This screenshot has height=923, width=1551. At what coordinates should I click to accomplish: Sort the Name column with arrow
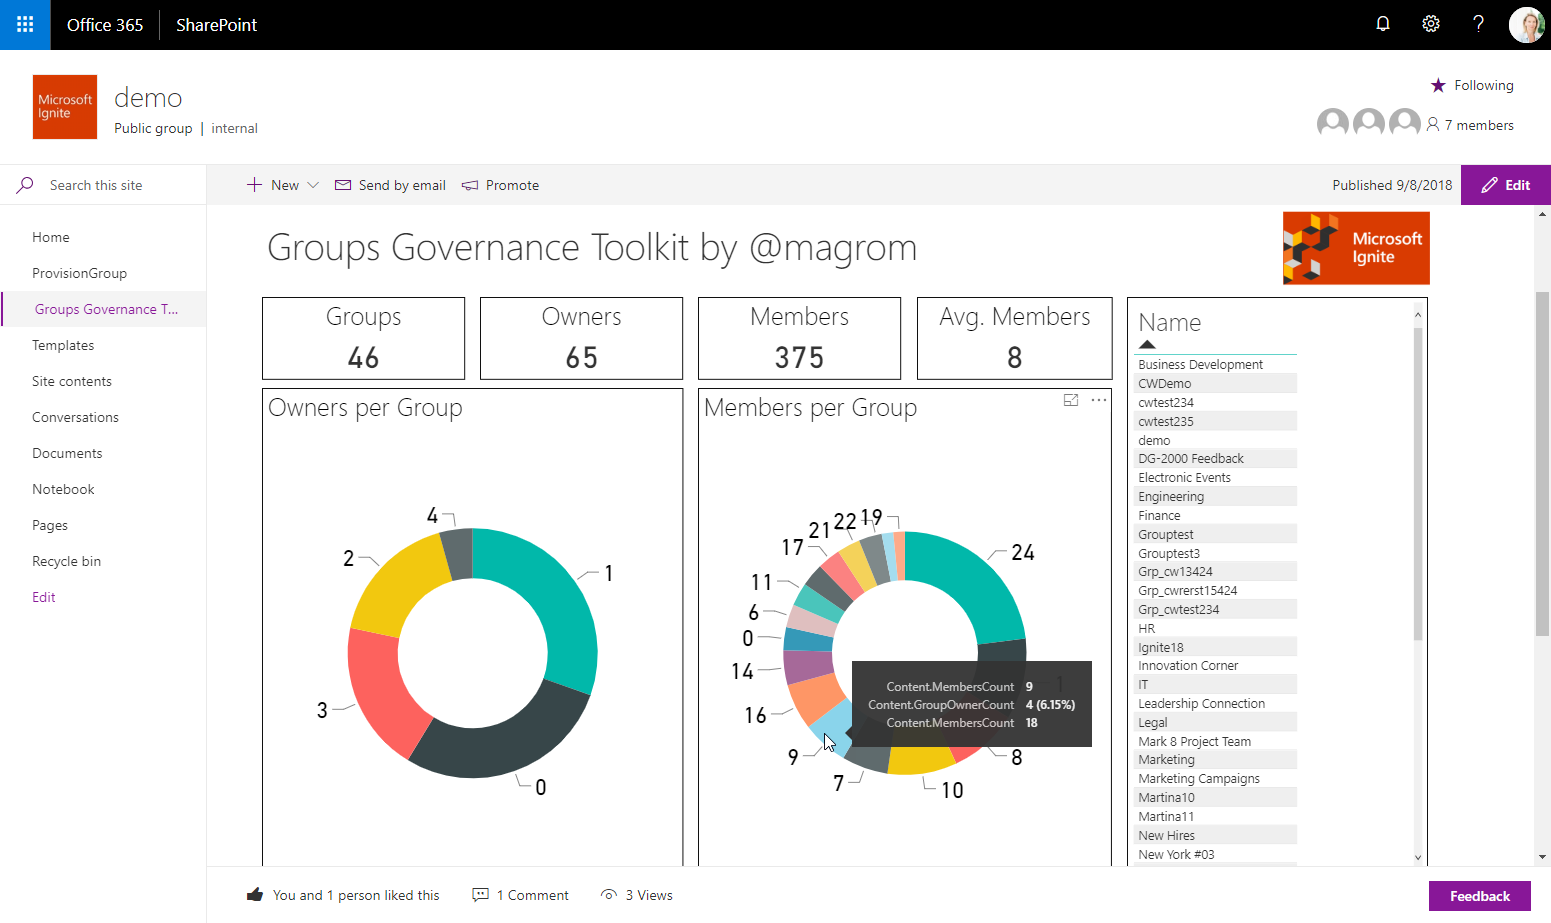point(1147,344)
